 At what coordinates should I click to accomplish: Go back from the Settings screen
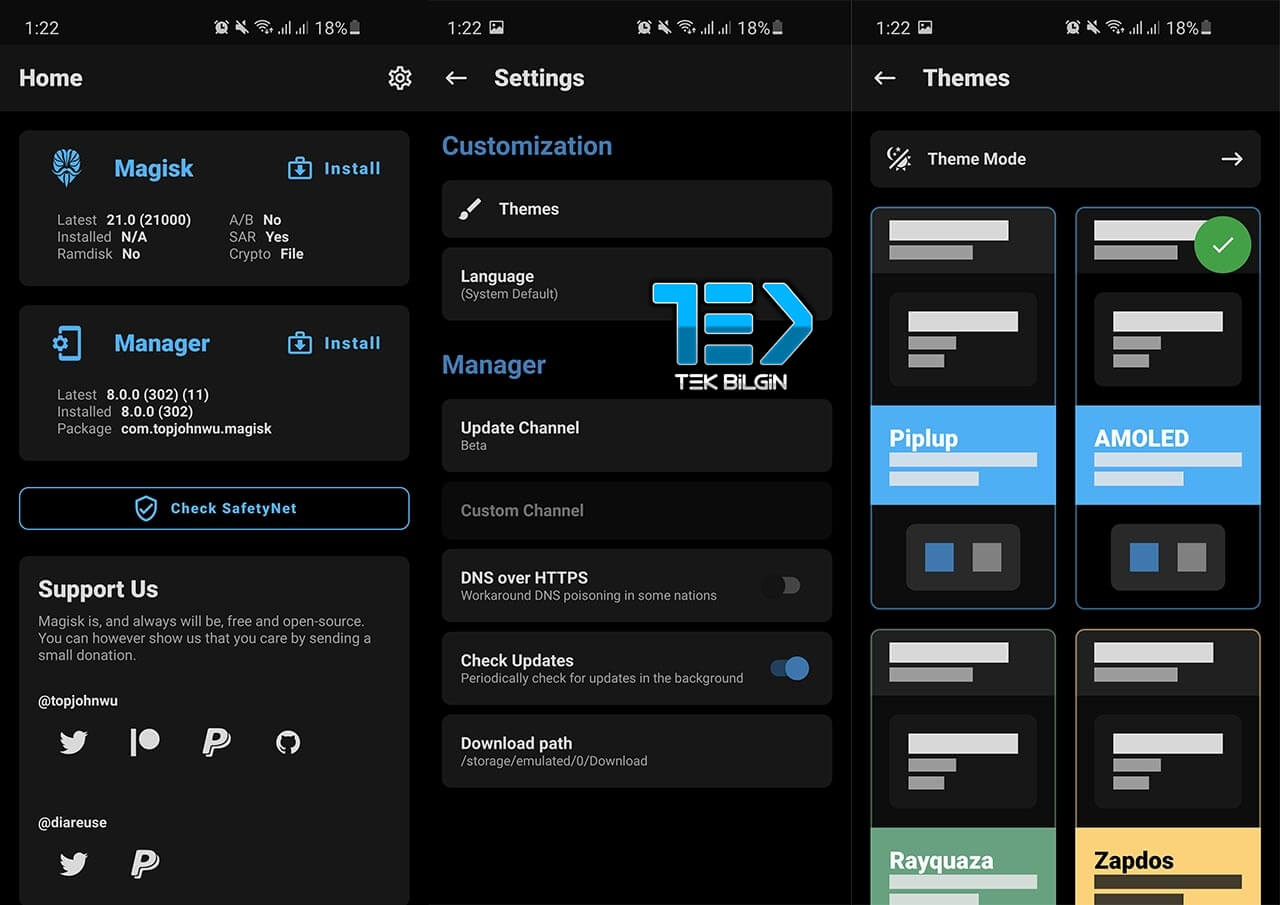[x=456, y=78]
